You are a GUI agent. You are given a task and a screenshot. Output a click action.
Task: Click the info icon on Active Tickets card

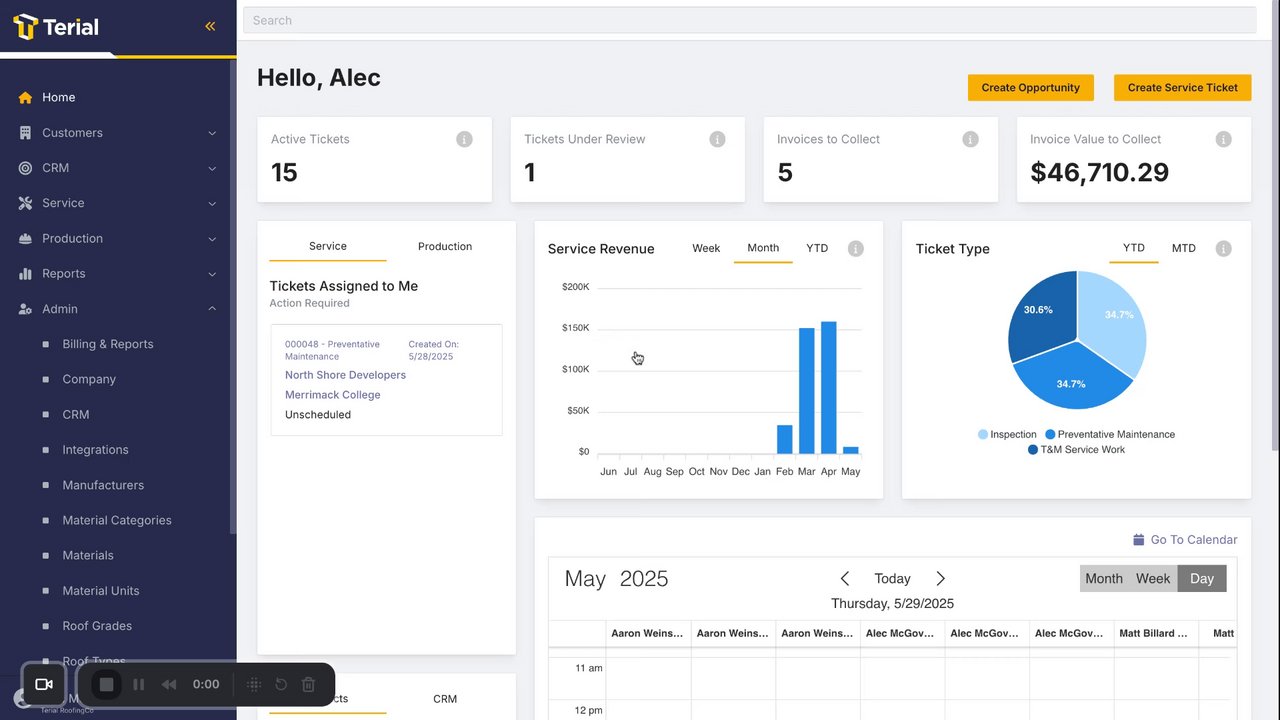[x=464, y=139]
